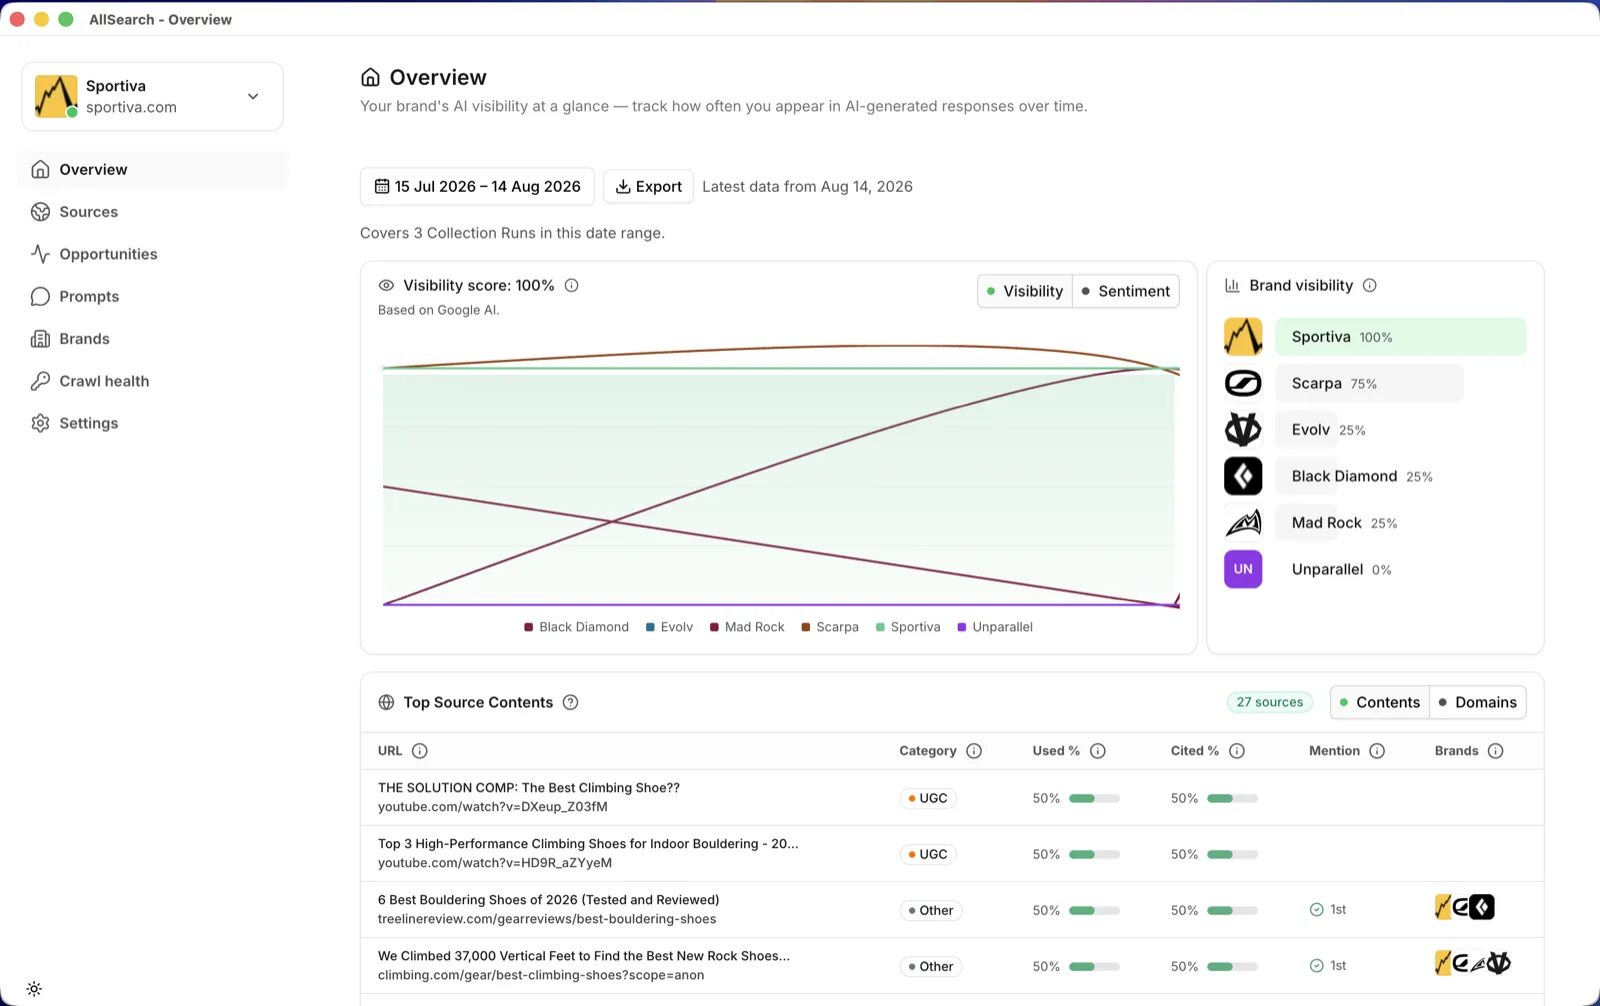
Task: Click the 27 sources badge
Action: click(x=1270, y=702)
